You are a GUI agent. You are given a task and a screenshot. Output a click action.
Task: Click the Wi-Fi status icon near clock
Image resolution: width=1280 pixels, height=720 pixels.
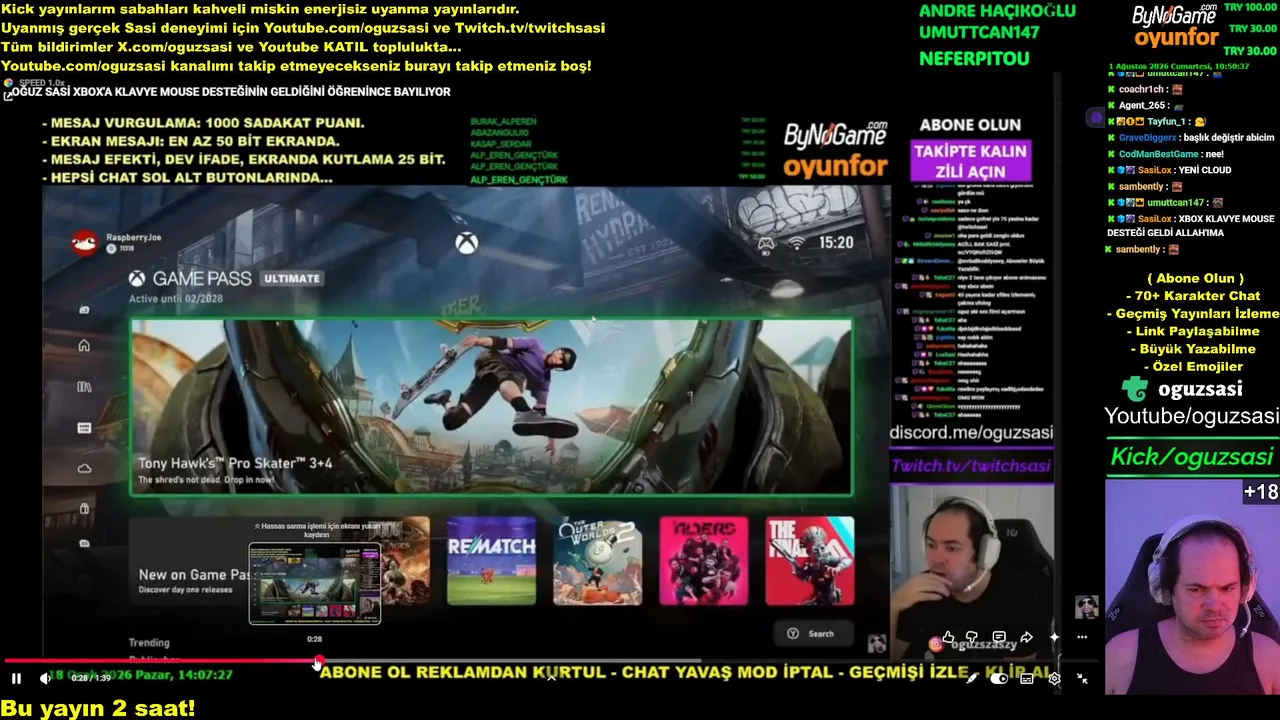click(x=797, y=242)
